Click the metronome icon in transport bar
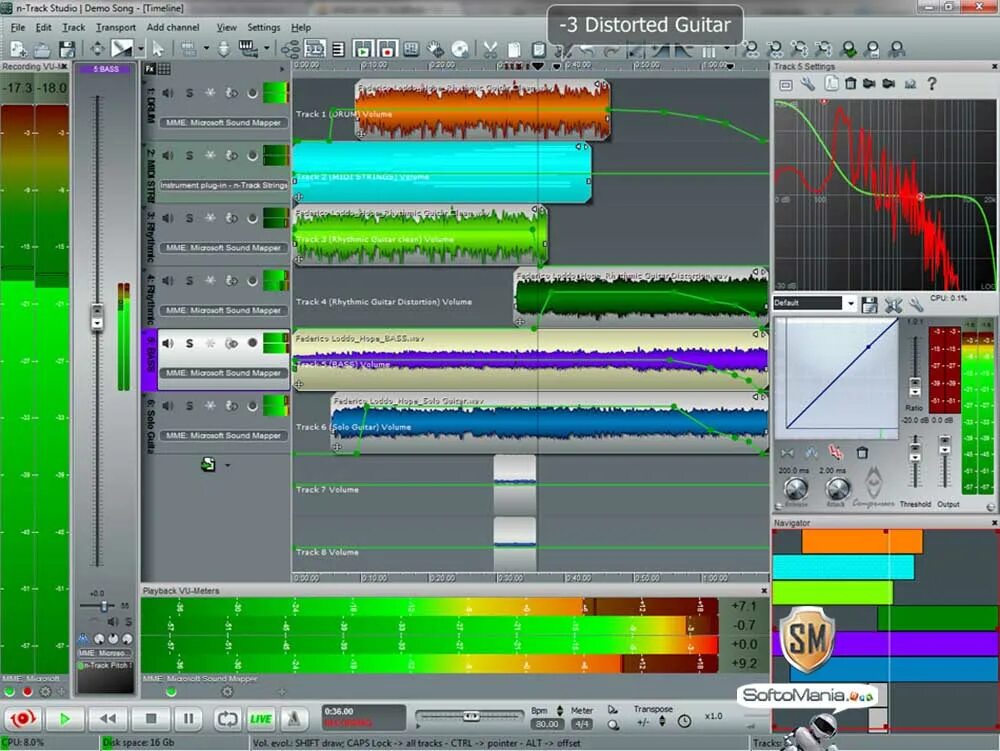Image resolution: width=1000 pixels, height=751 pixels. point(293,718)
